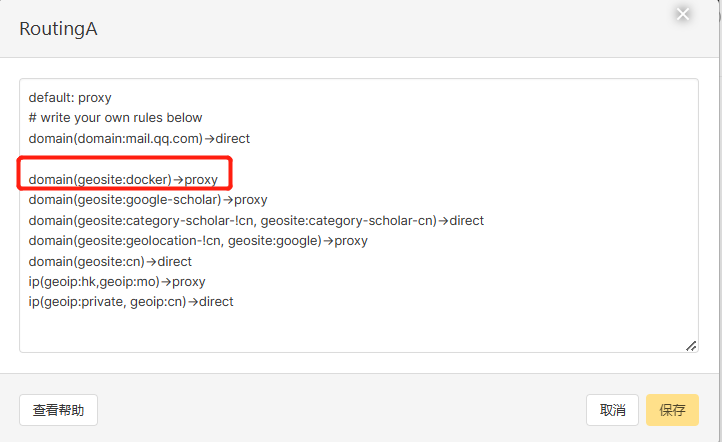Save the rules with the 保存 button

[672, 410]
